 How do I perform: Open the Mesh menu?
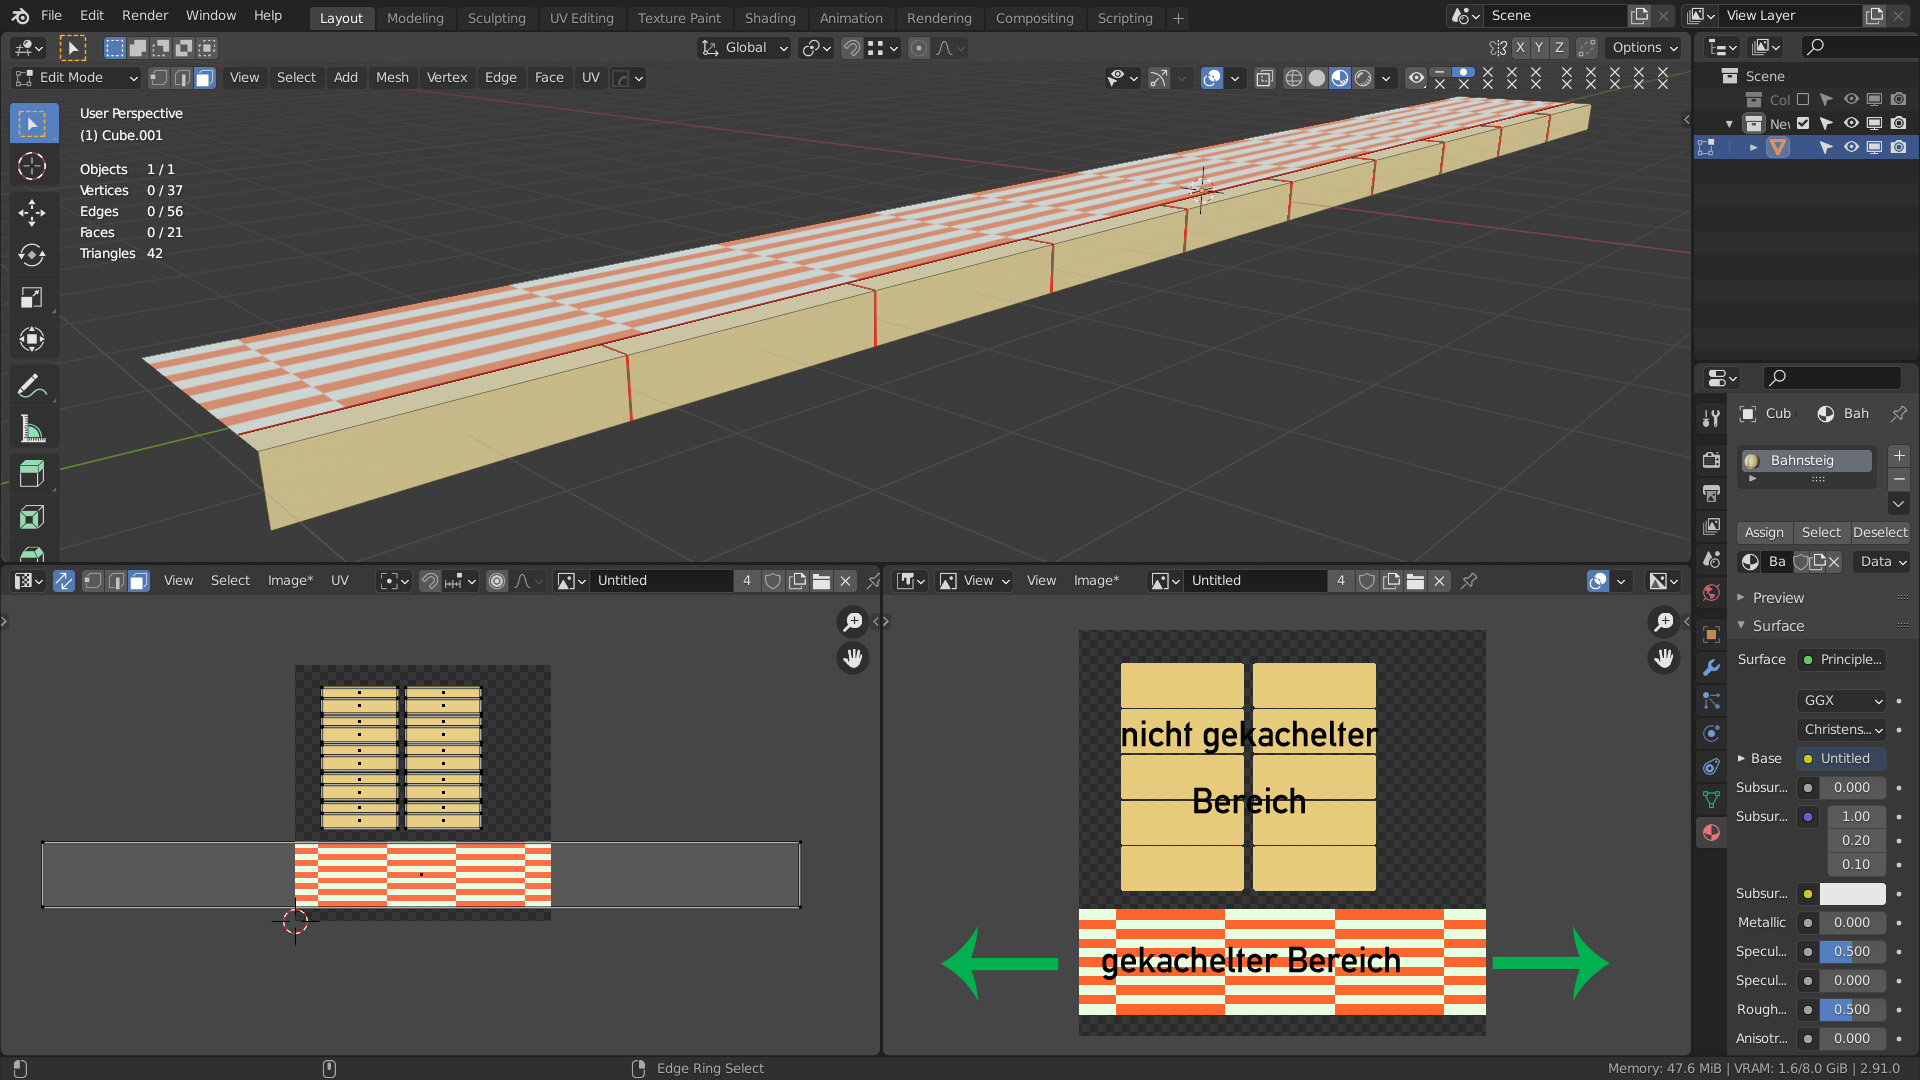coord(392,78)
